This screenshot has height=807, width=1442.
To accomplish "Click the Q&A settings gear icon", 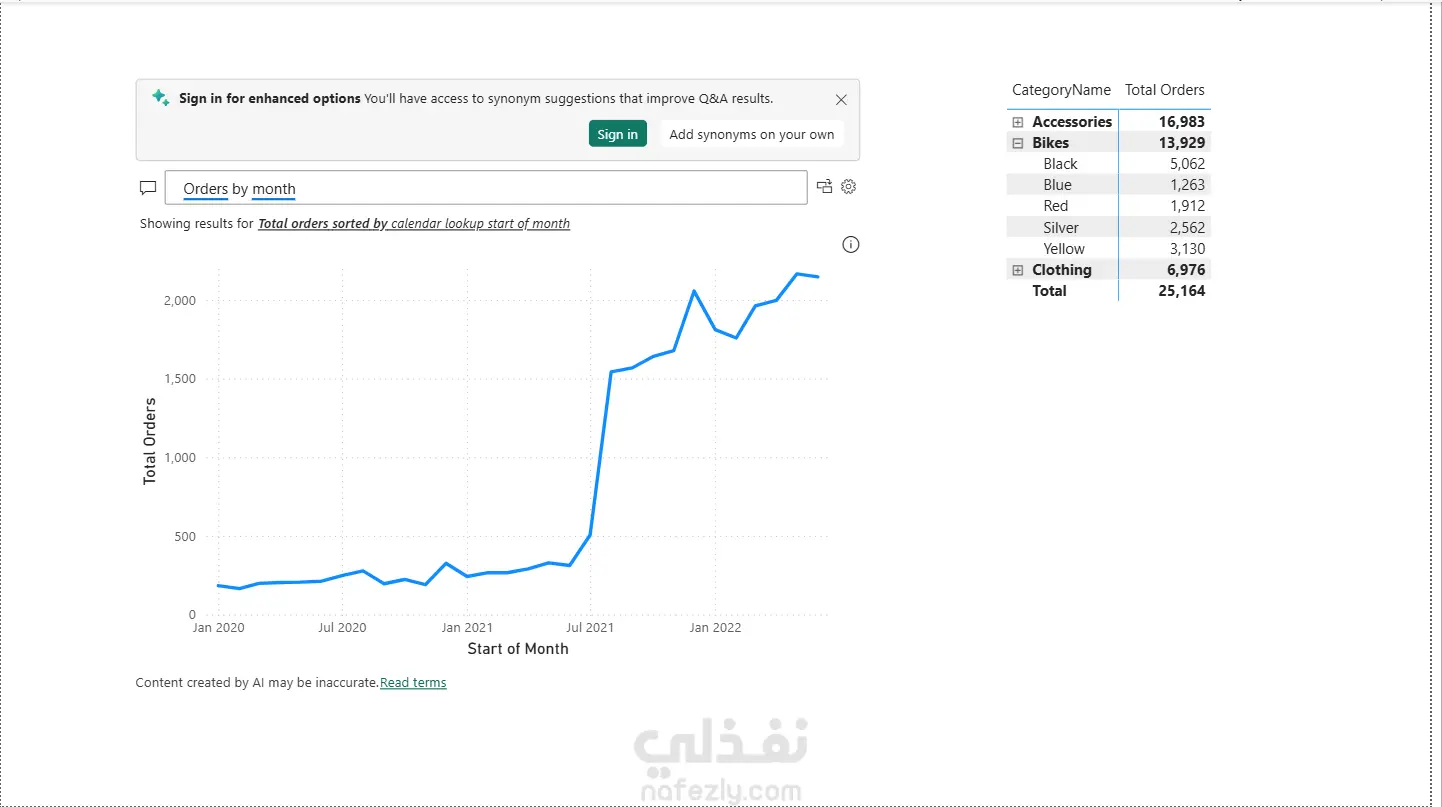I will 849,187.
